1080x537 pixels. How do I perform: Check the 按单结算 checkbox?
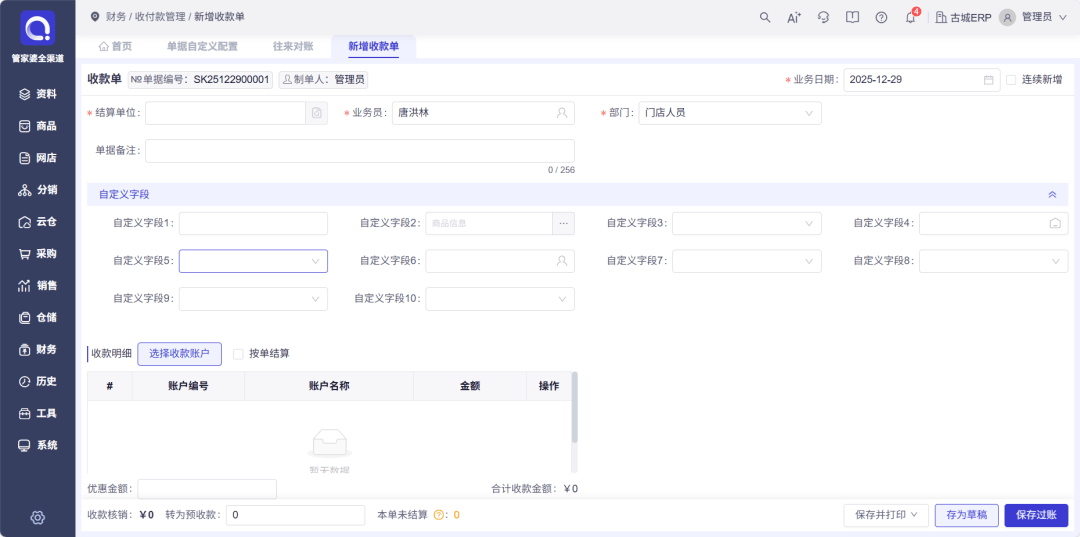coord(238,354)
